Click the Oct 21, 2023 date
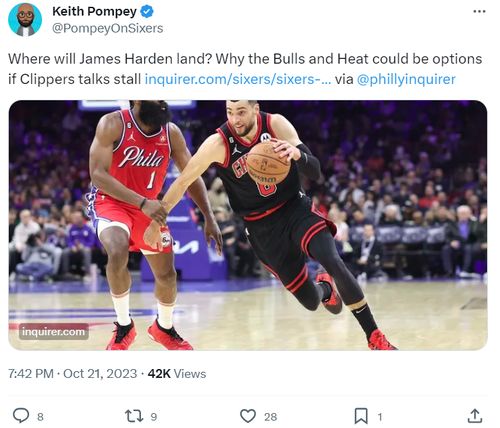500x428 pixels. point(100,374)
